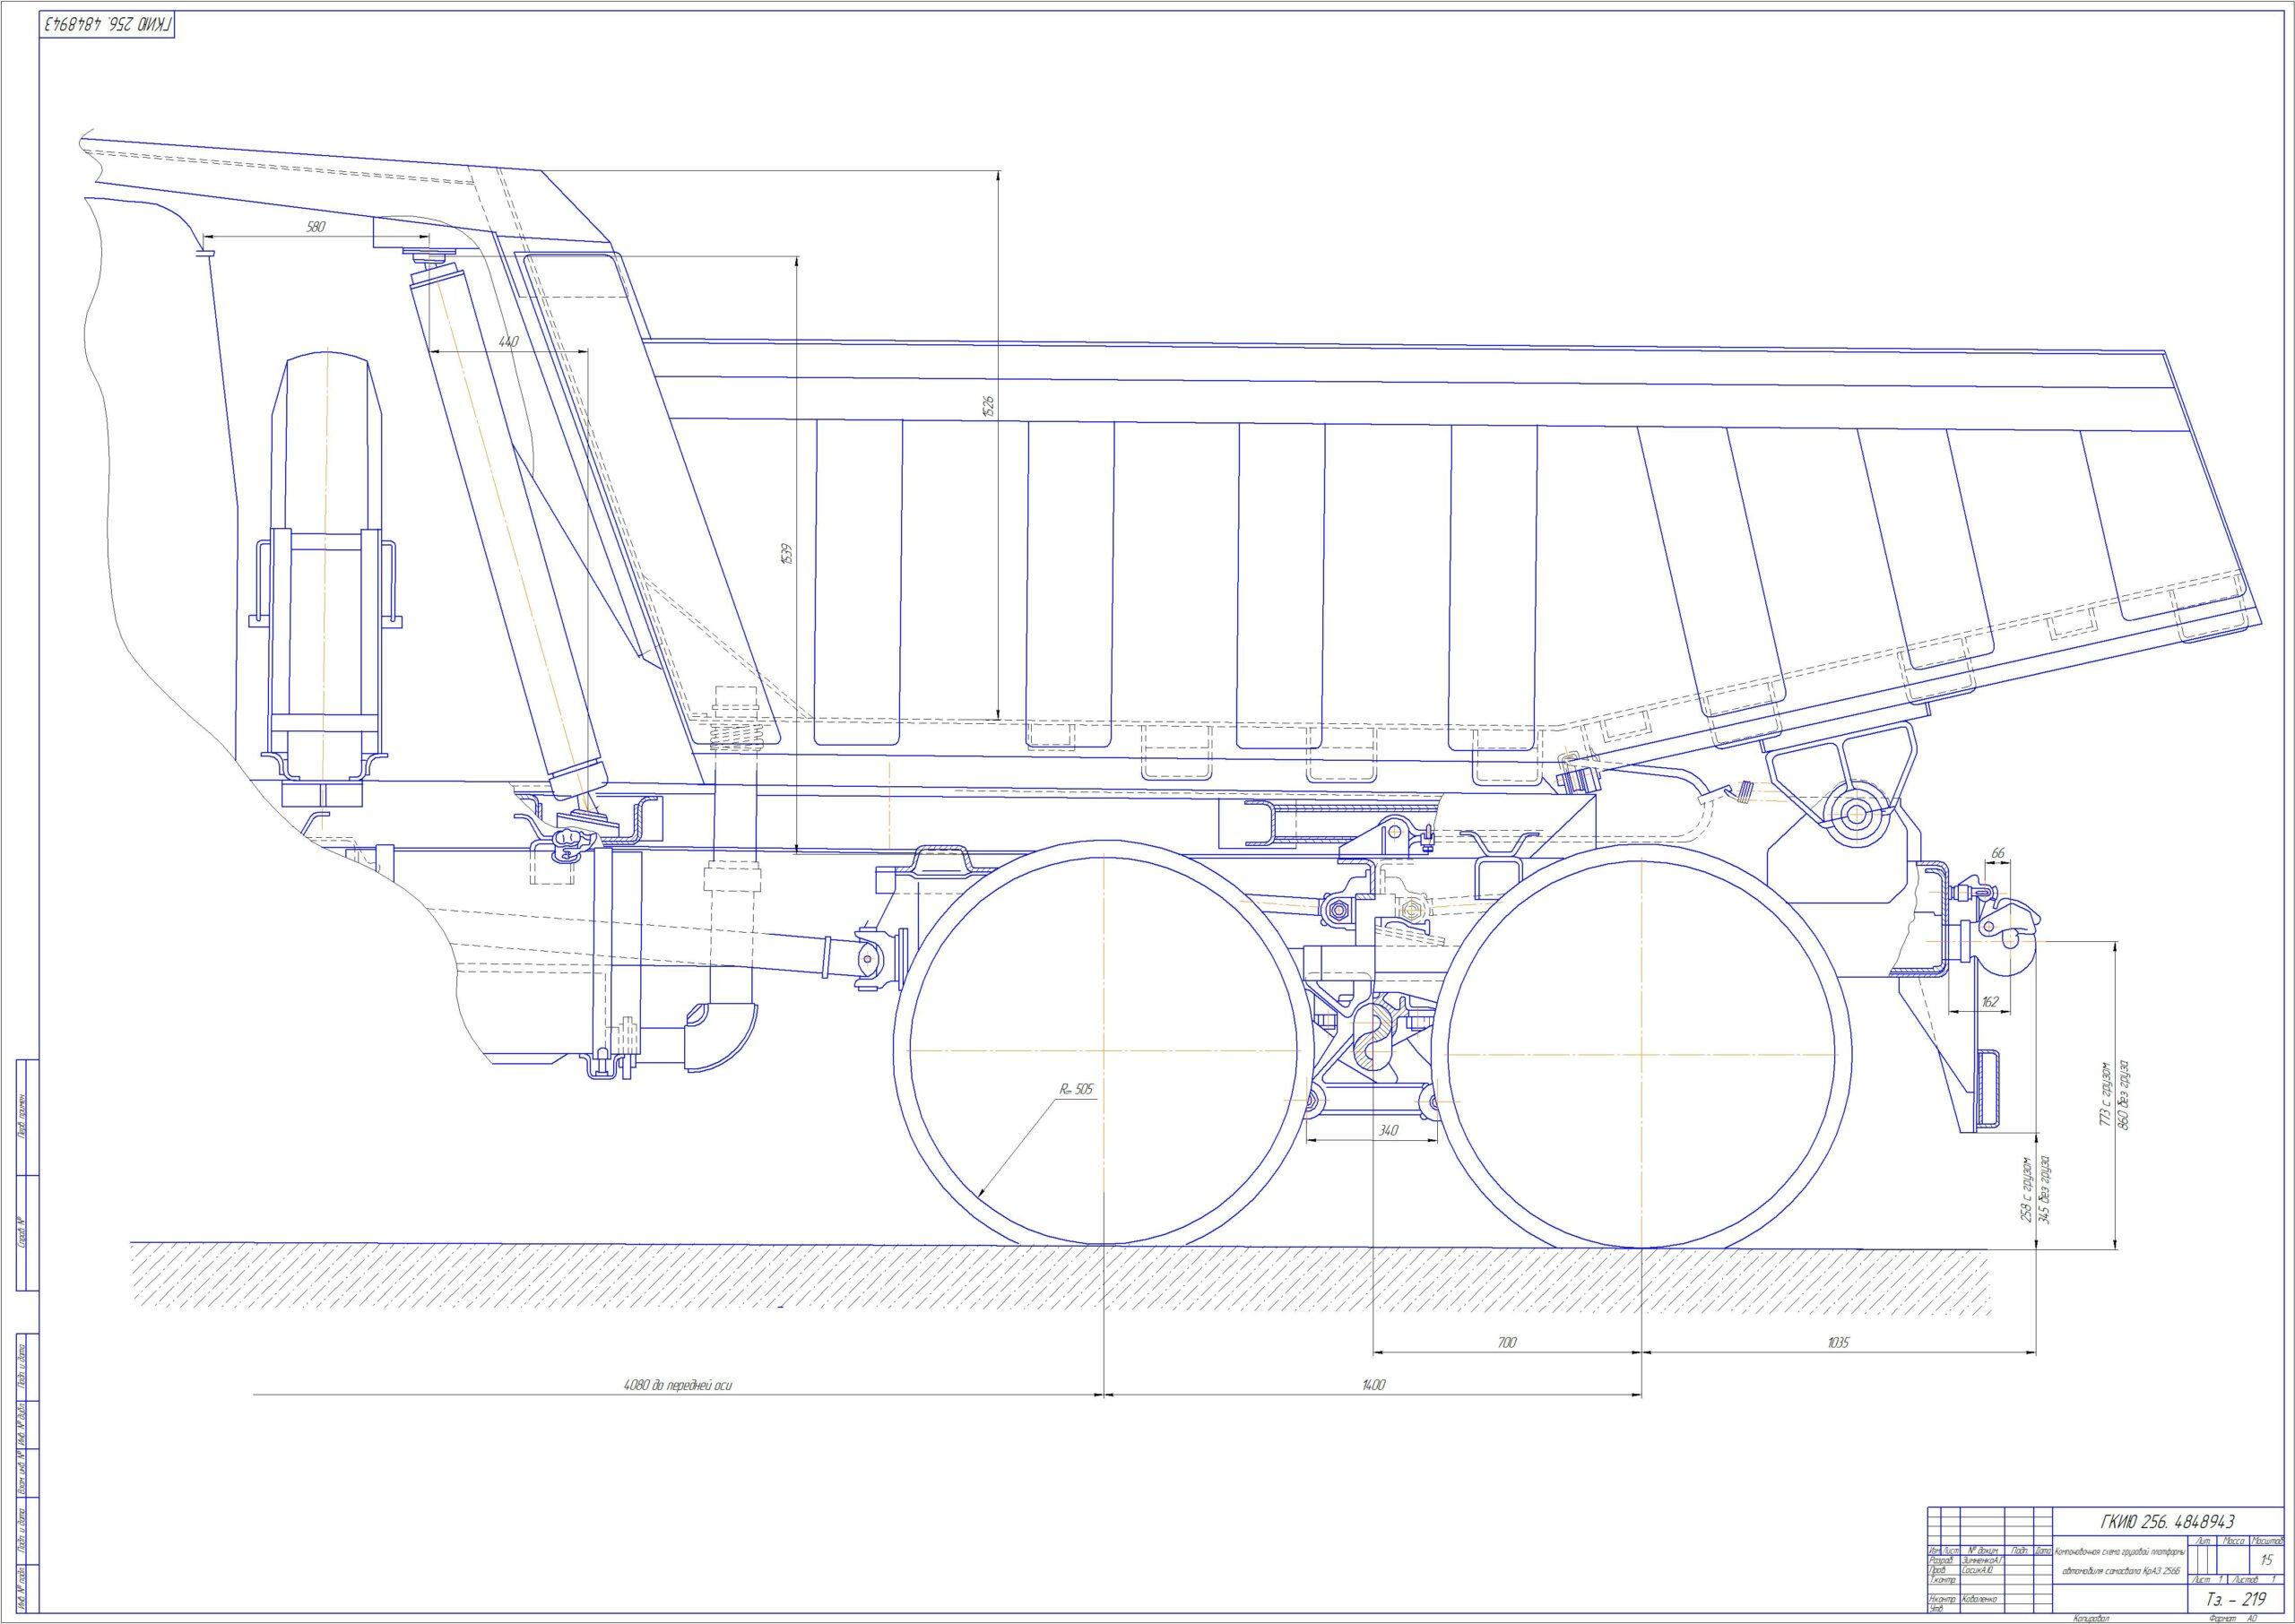Select the 340 suspension dimension text
Screen dimensions: 2295x1624
pos(1388,1131)
